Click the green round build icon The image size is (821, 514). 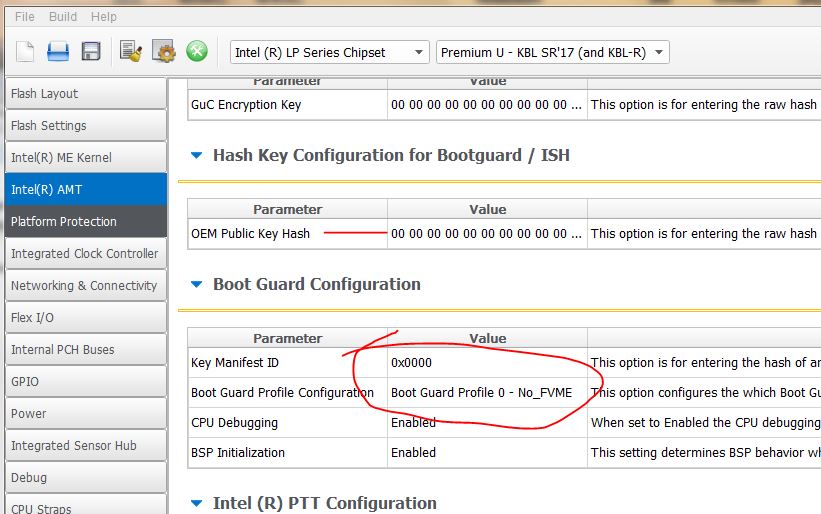(x=197, y=52)
